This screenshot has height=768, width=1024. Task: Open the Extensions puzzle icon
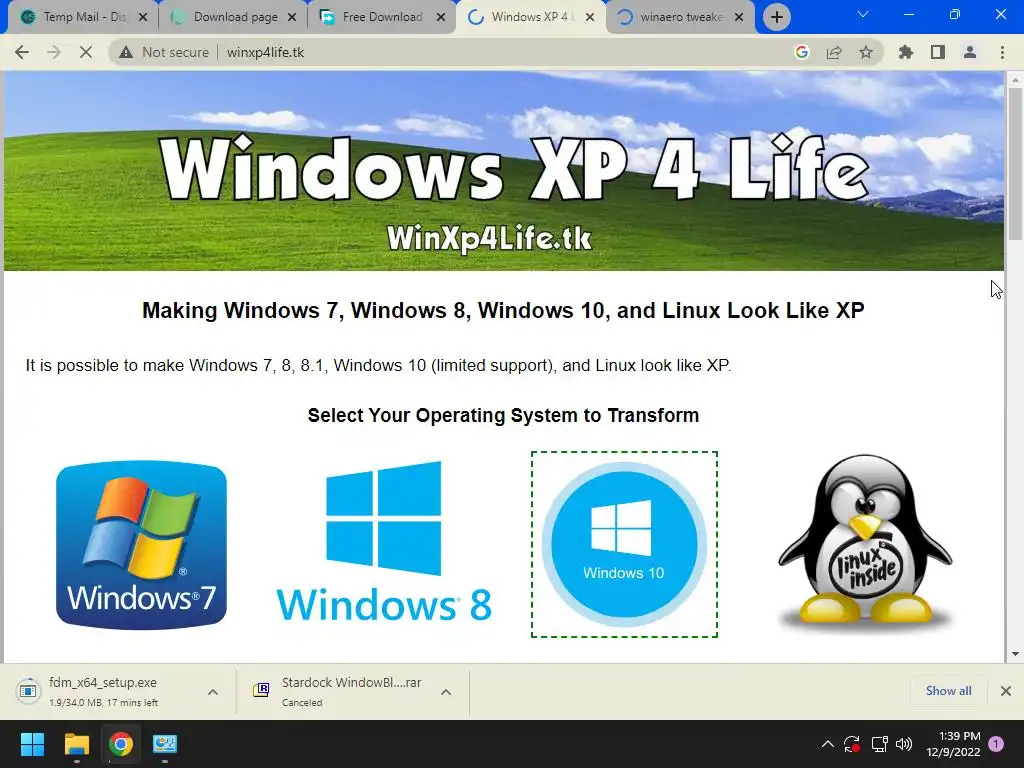coord(906,52)
